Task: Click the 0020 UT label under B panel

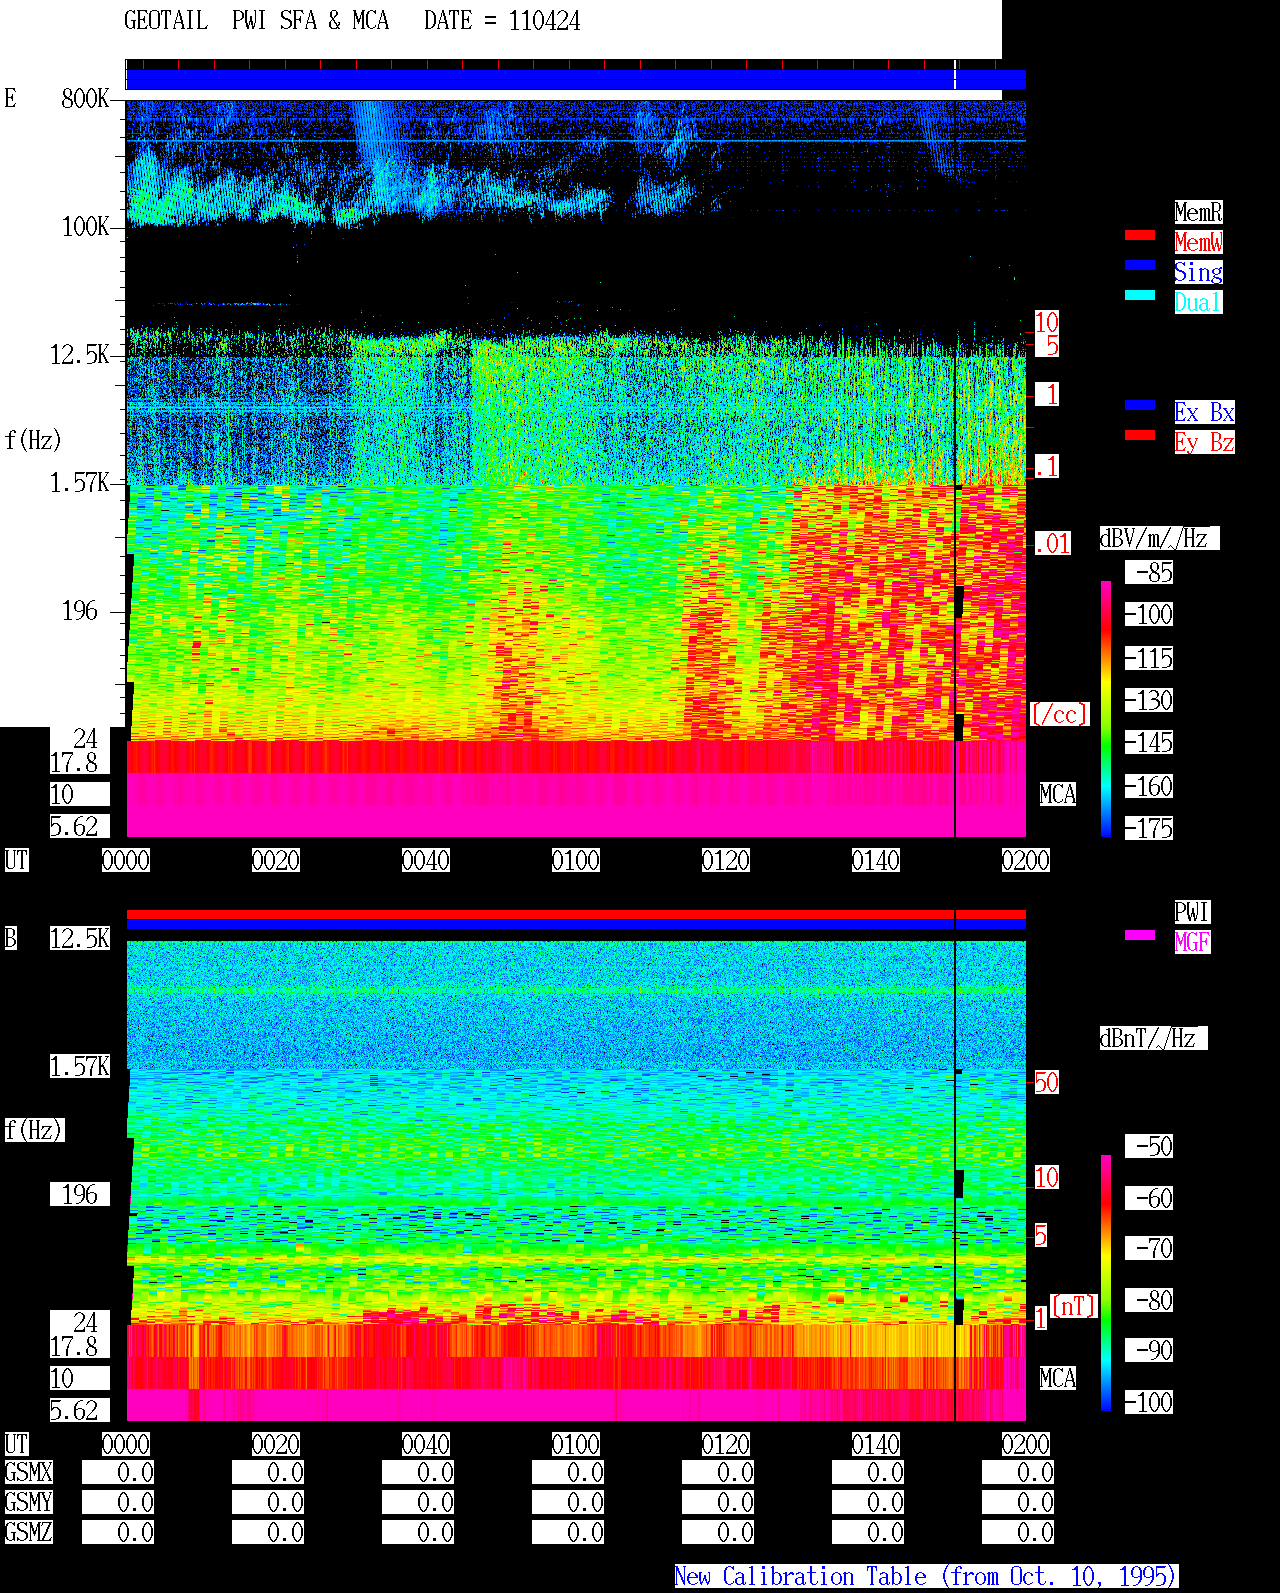Action: coord(276,1444)
